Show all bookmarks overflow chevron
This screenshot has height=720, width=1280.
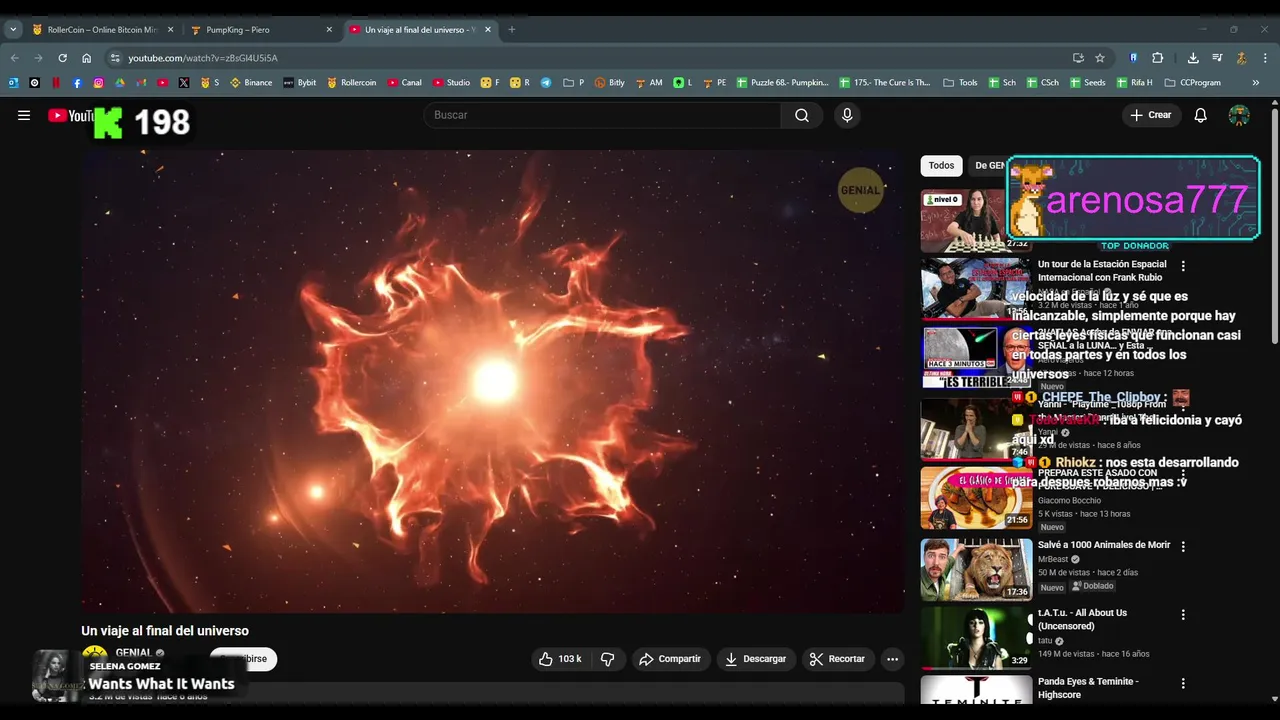pos(1256,83)
